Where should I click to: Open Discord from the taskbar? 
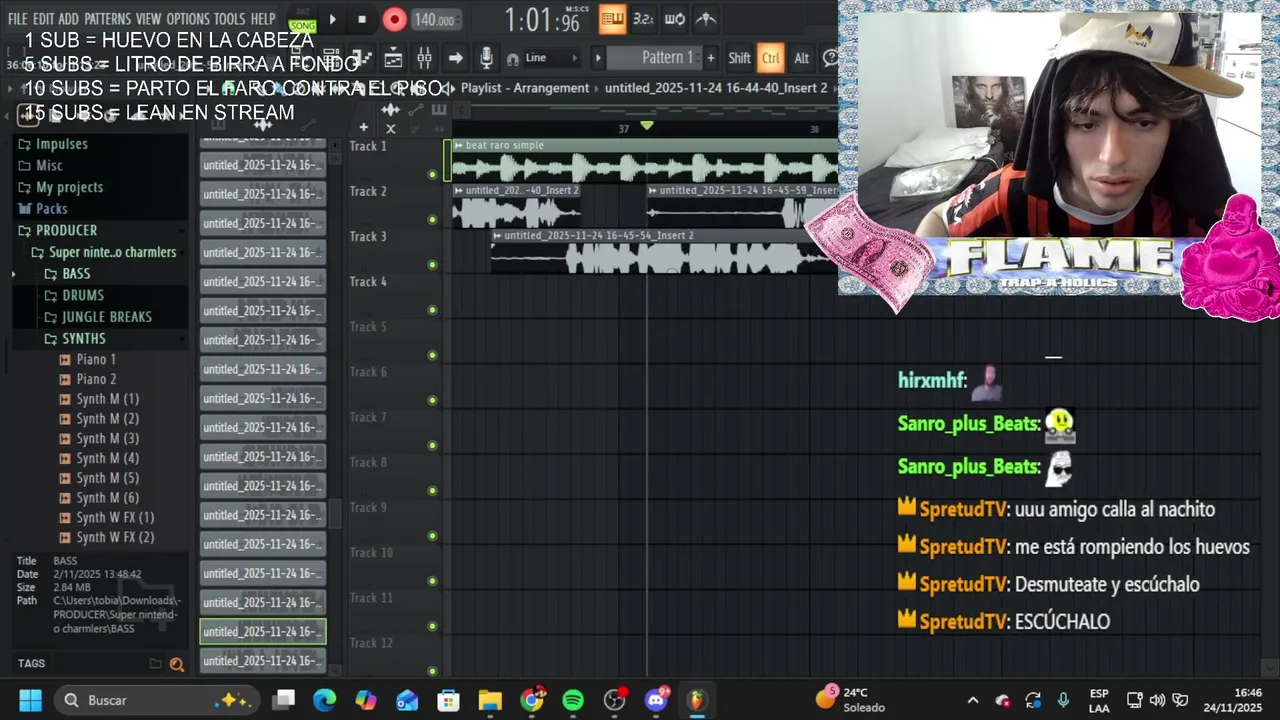point(656,700)
